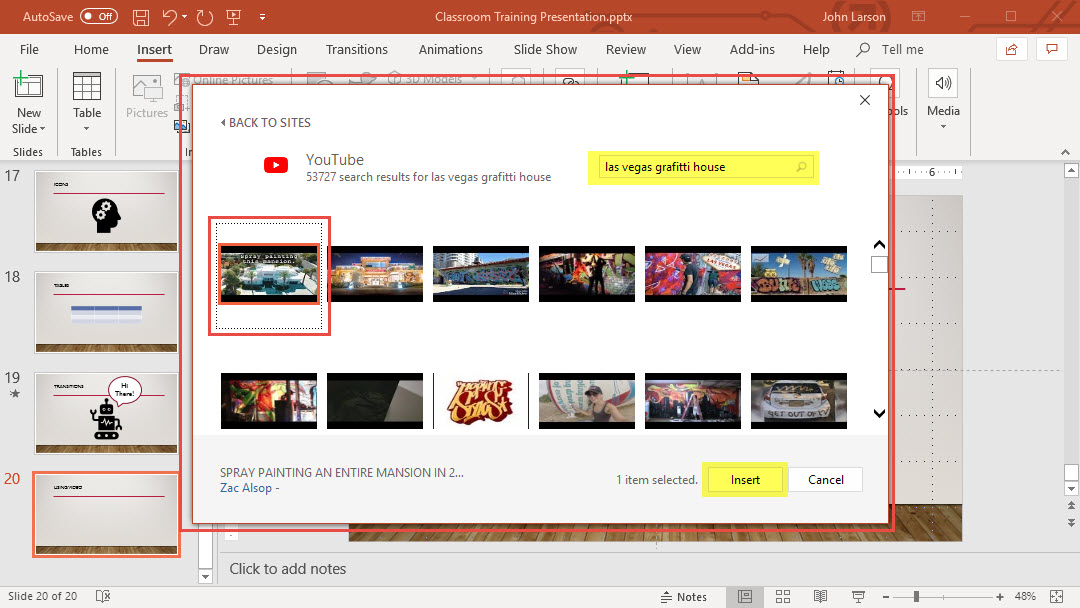Click the Save icon in title bar
This screenshot has height=608, width=1080.
[141, 17]
